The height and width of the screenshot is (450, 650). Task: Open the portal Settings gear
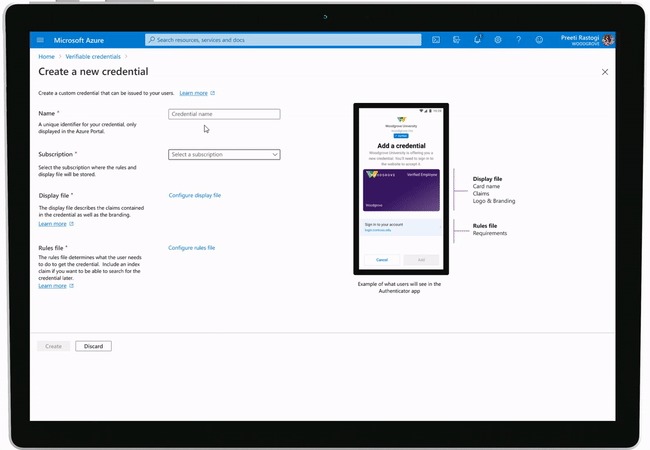[x=498, y=40]
